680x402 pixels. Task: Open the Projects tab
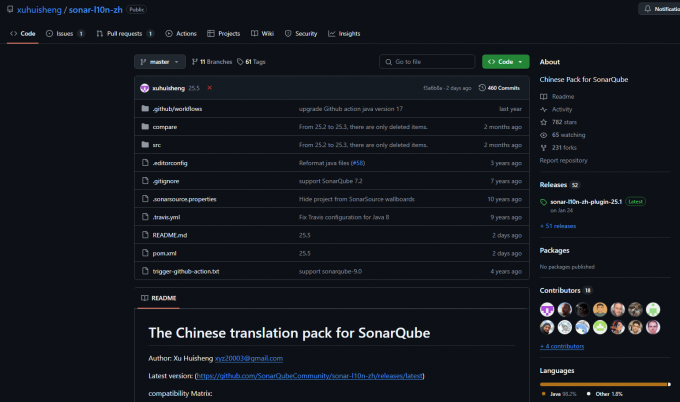tap(223, 33)
